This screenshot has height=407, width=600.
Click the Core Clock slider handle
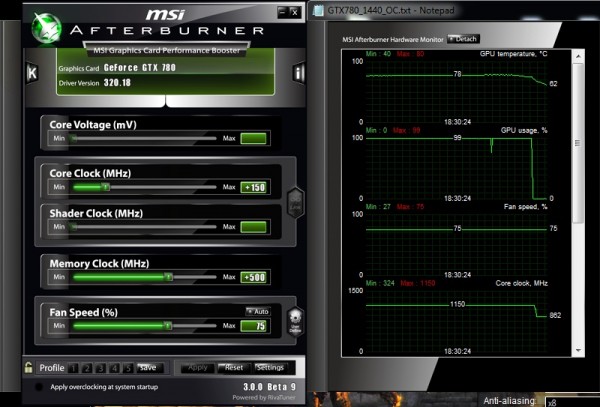(106, 187)
